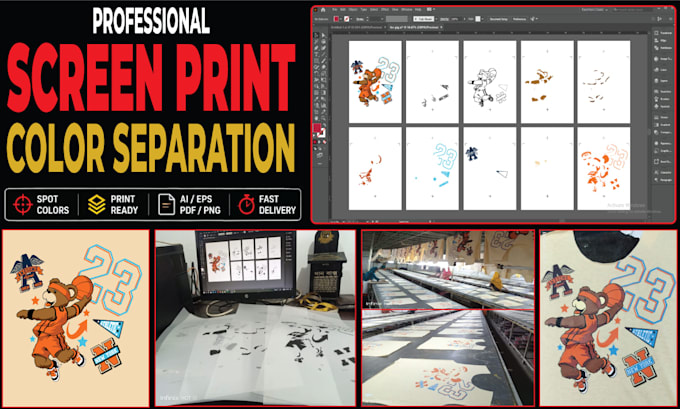
Task: Click the Spot Colors target icon
Action: 23,204
